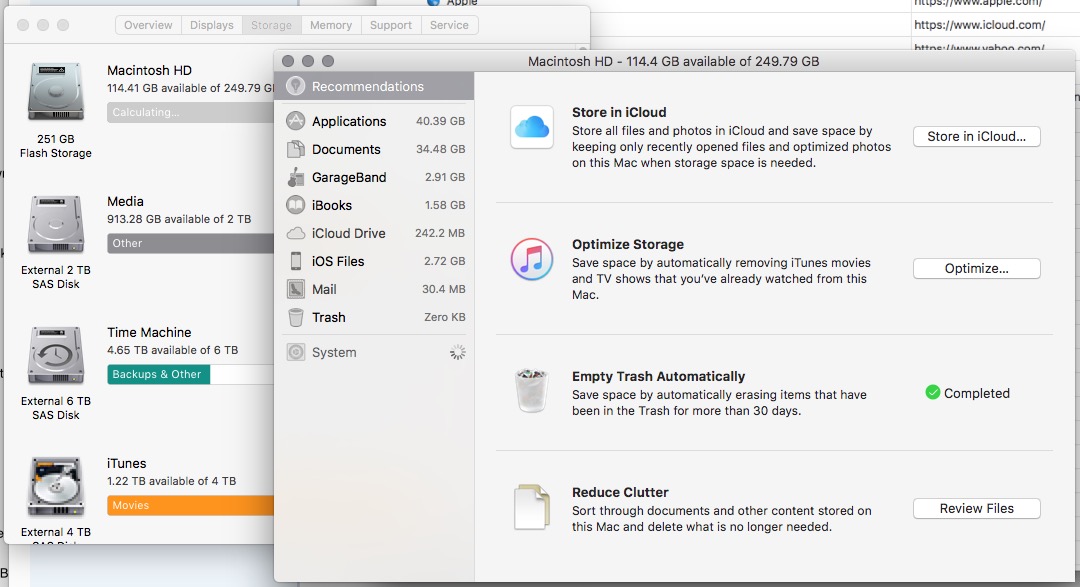Click the Optimize... button

(977, 269)
